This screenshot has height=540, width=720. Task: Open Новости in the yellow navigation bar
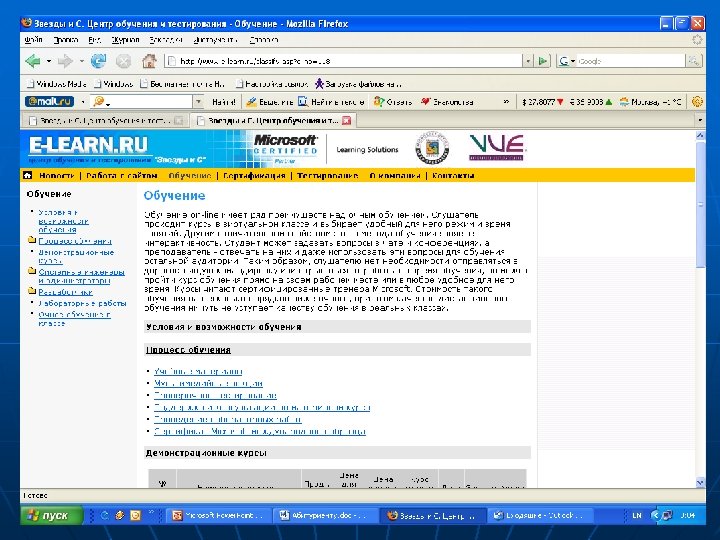pyautogui.click(x=56, y=175)
